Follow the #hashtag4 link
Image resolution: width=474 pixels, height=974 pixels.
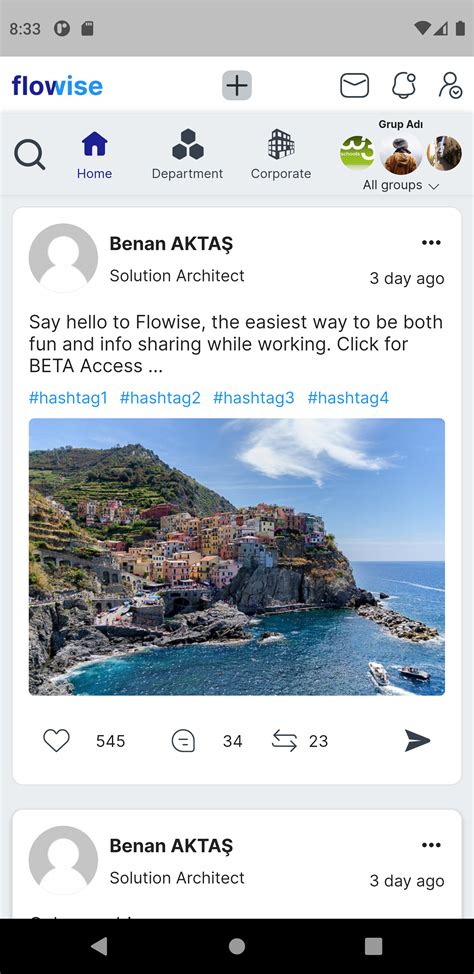348,398
